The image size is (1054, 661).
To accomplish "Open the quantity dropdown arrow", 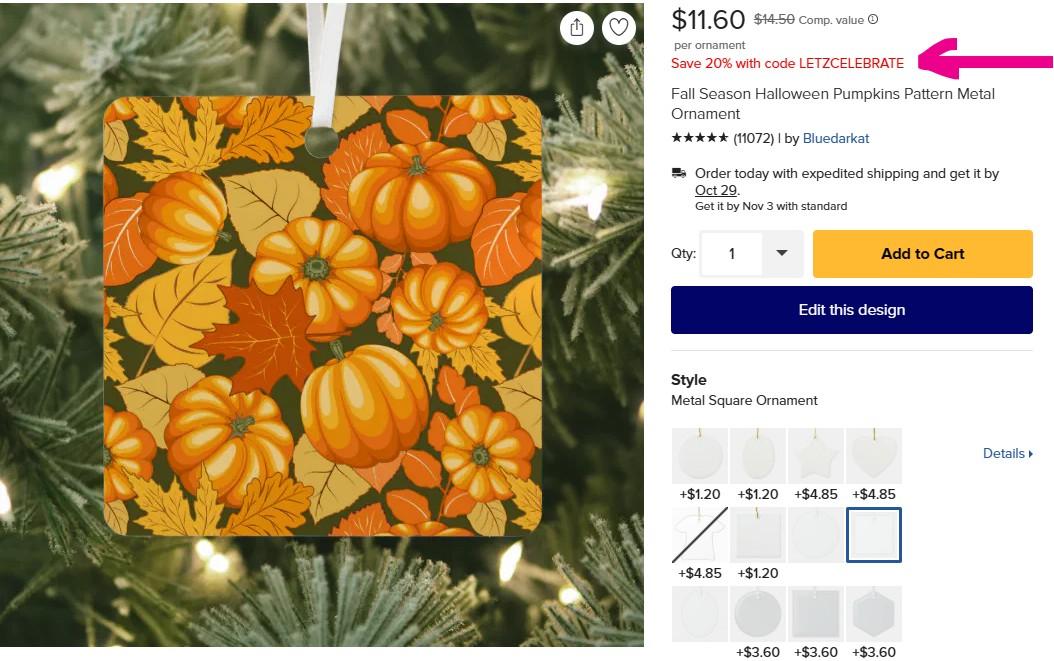I will point(782,254).
